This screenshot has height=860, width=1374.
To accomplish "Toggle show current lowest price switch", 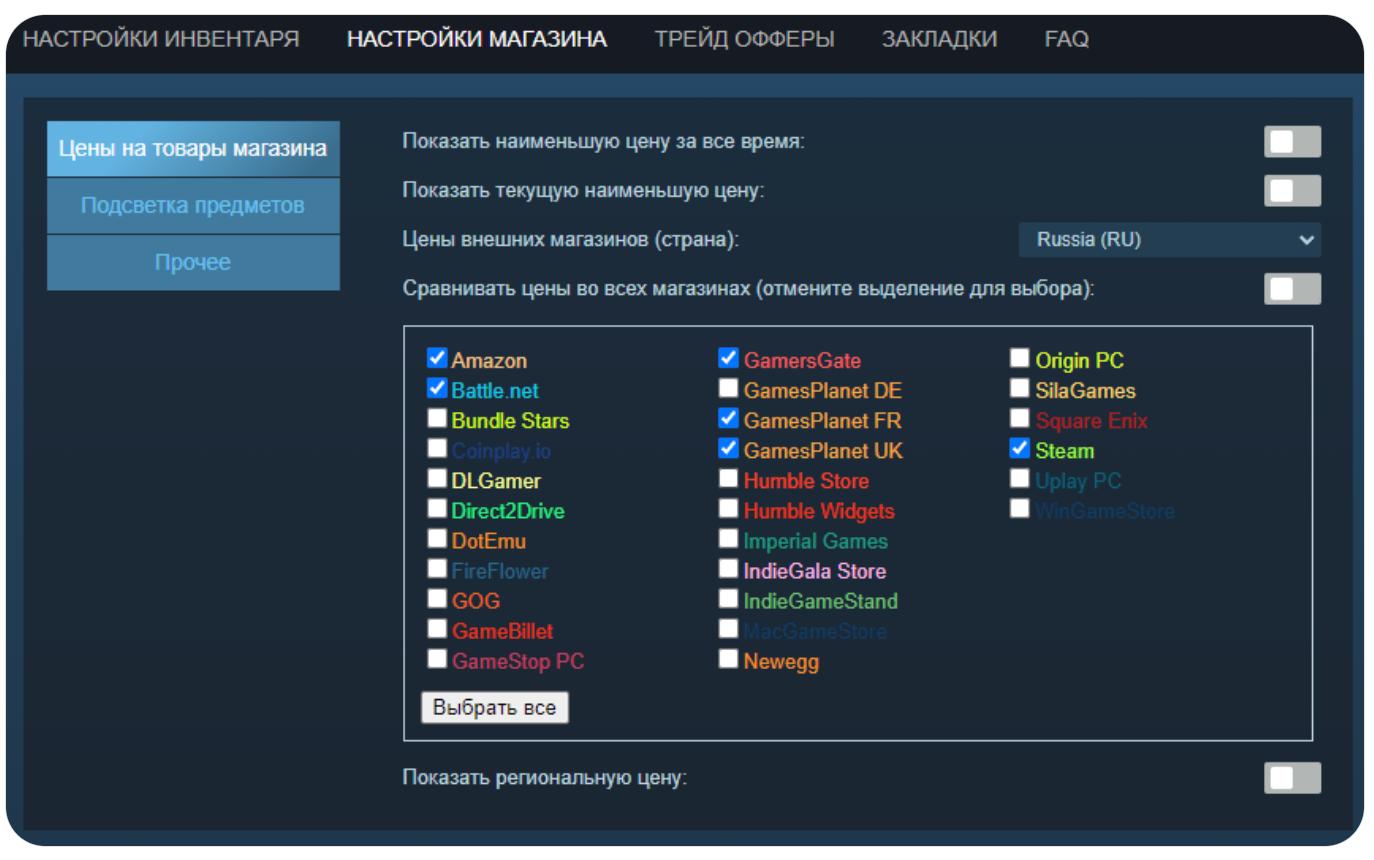I will point(1292,191).
